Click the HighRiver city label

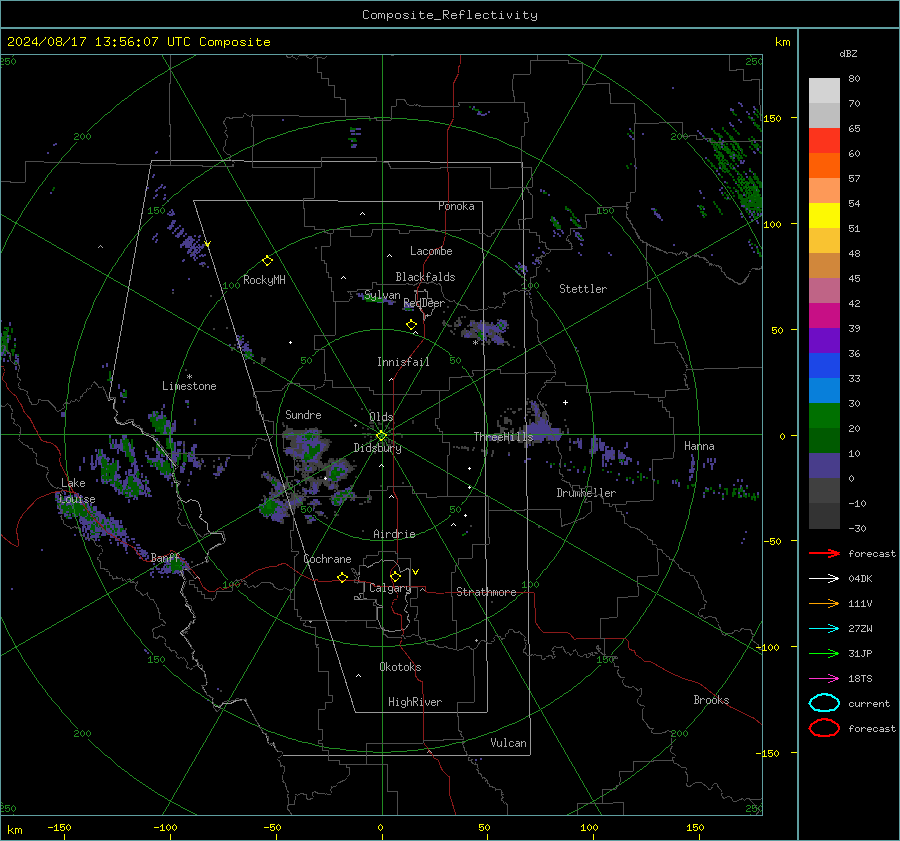[415, 702]
